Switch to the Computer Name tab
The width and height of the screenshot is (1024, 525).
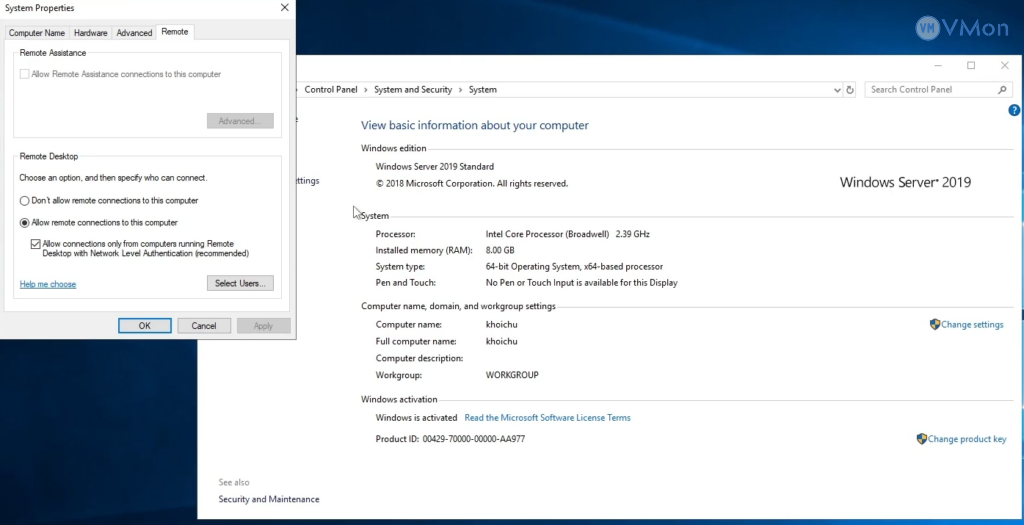[x=37, y=33]
